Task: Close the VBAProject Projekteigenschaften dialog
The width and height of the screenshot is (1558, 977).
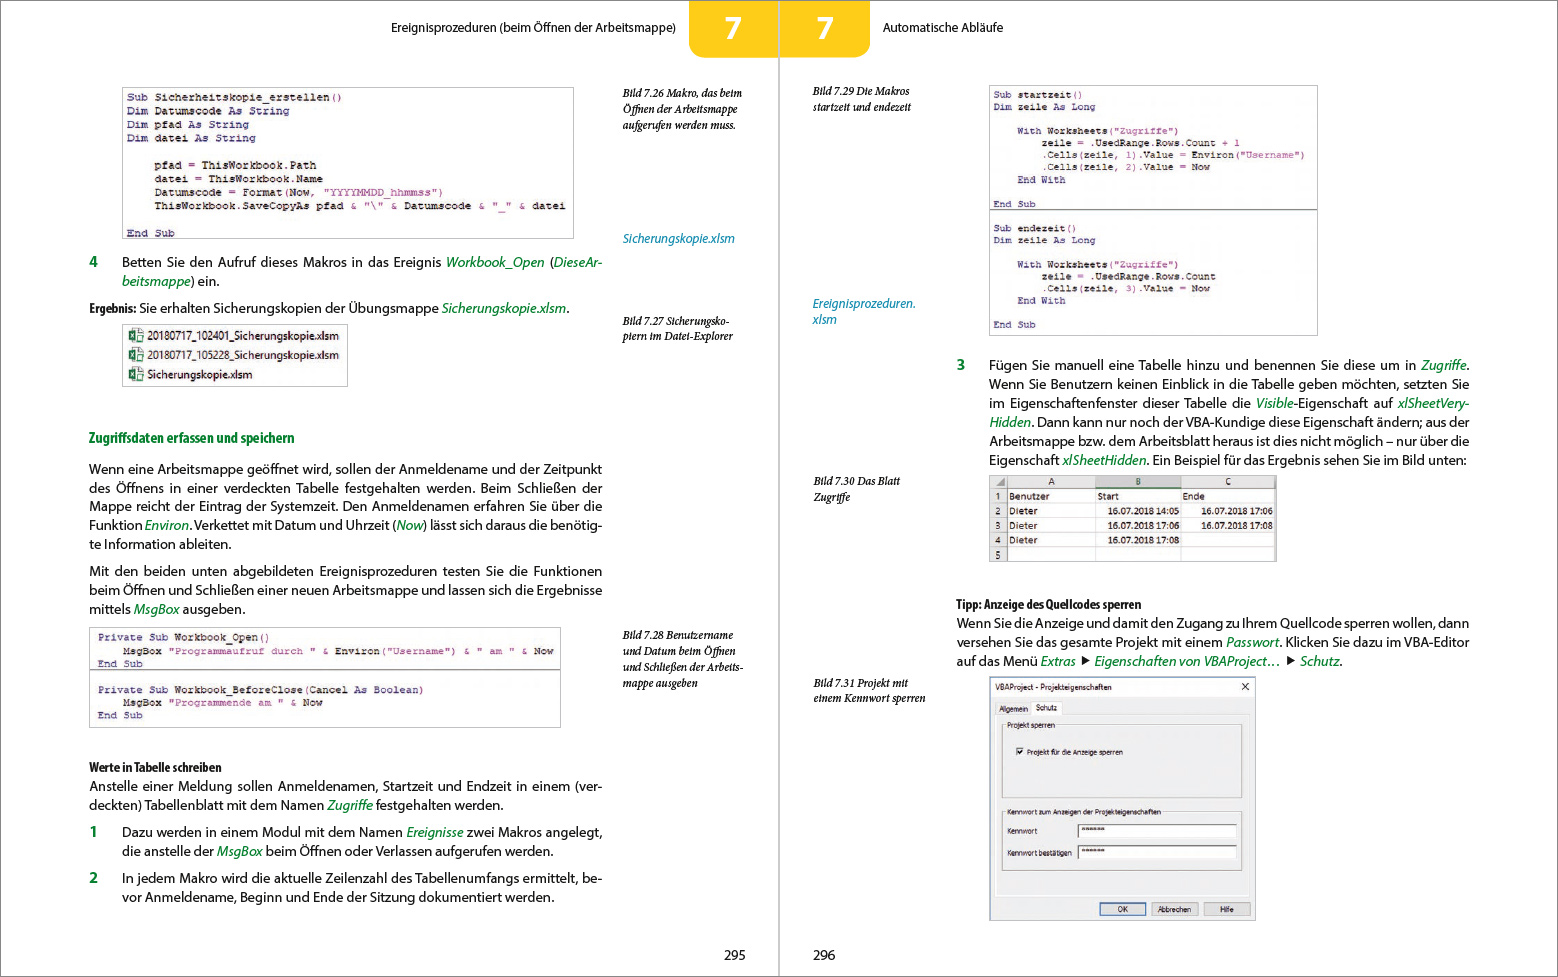Action: click(x=1245, y=687)
